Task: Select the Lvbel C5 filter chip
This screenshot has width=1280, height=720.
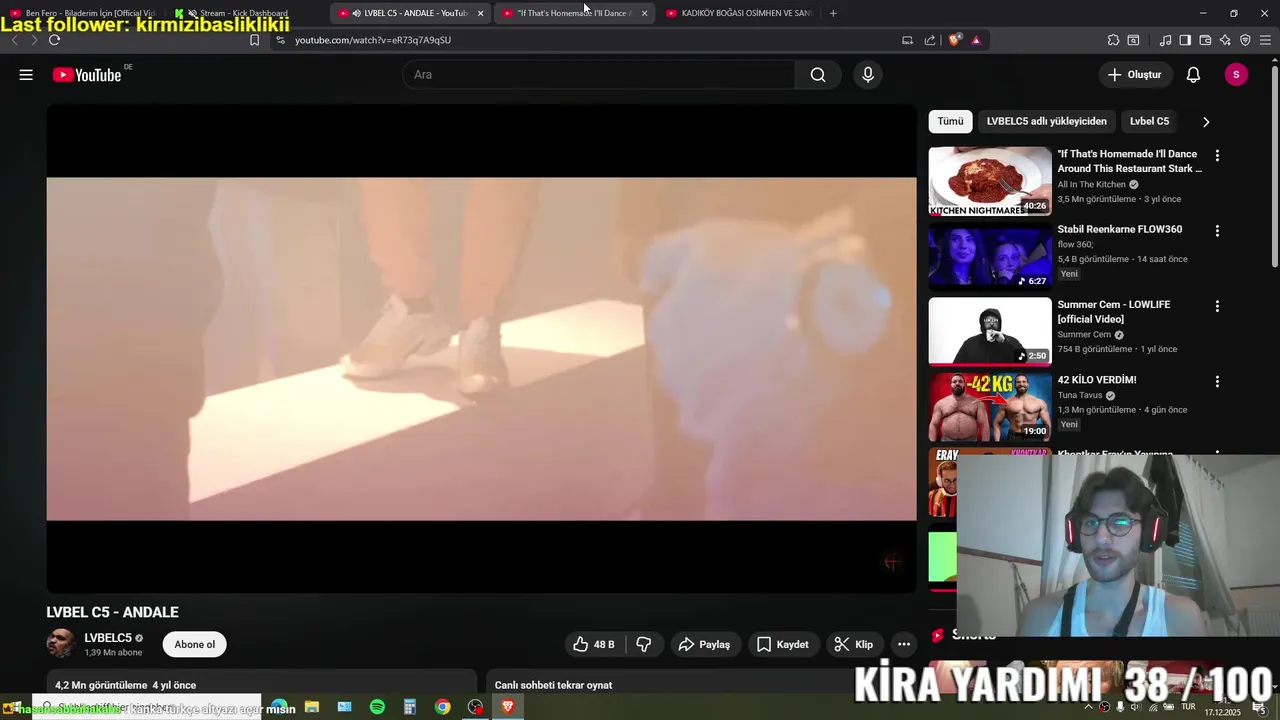Action: coord(1149,121)
